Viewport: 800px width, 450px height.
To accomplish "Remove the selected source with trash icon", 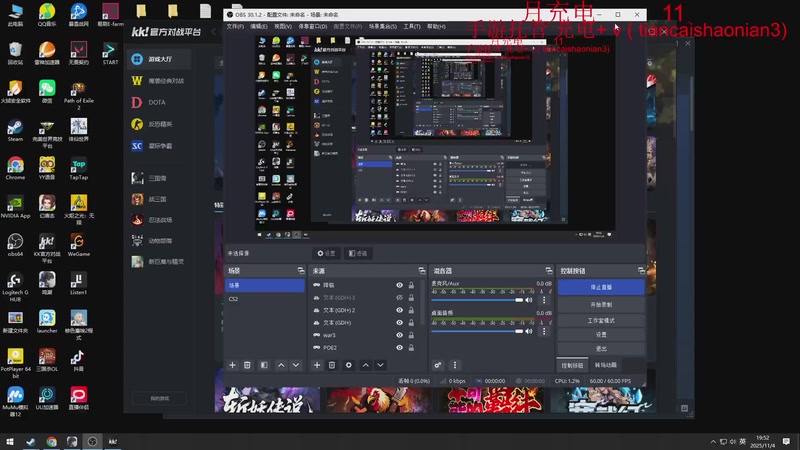I will (x=332, y=365).
